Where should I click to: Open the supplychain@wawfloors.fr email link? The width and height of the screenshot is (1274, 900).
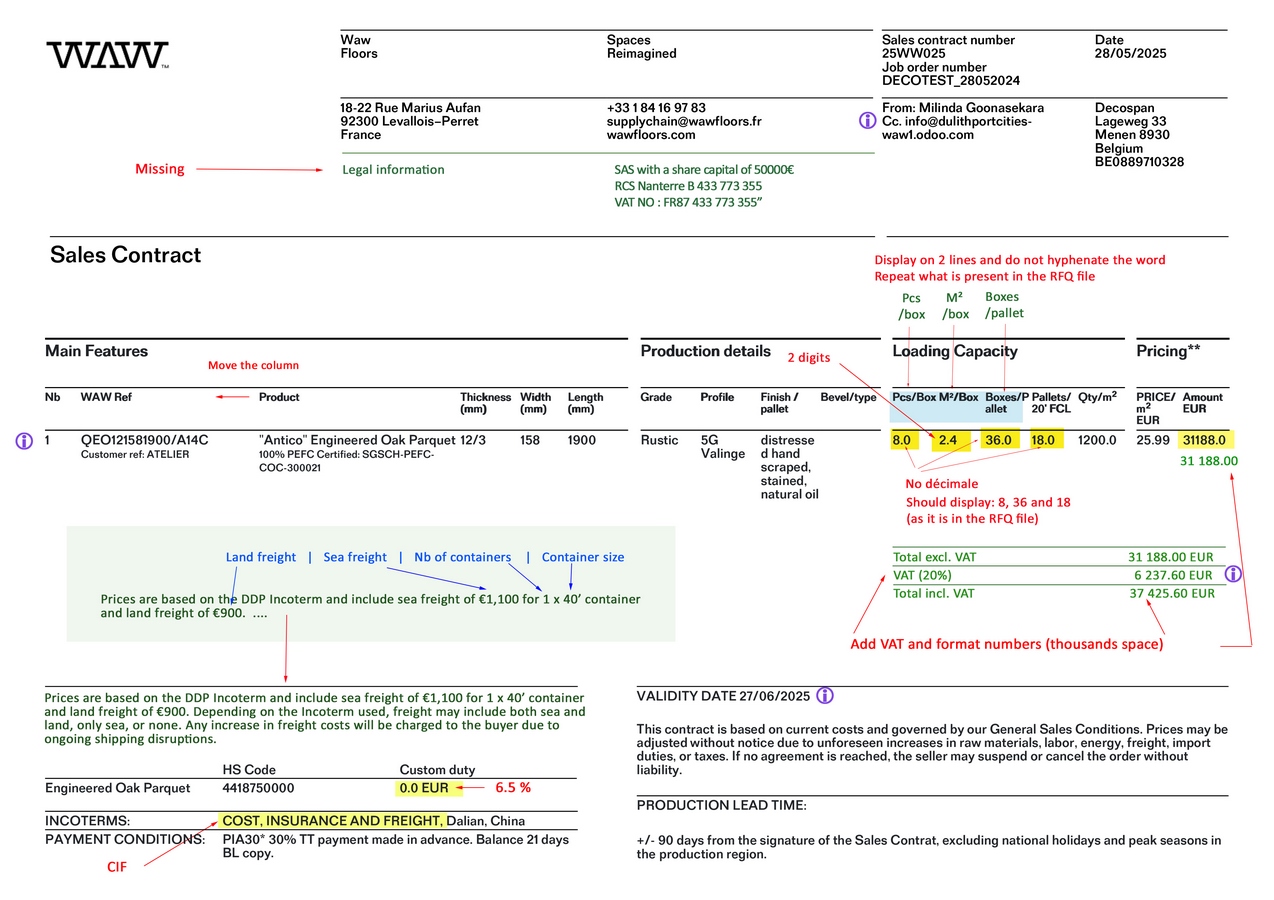683,121
